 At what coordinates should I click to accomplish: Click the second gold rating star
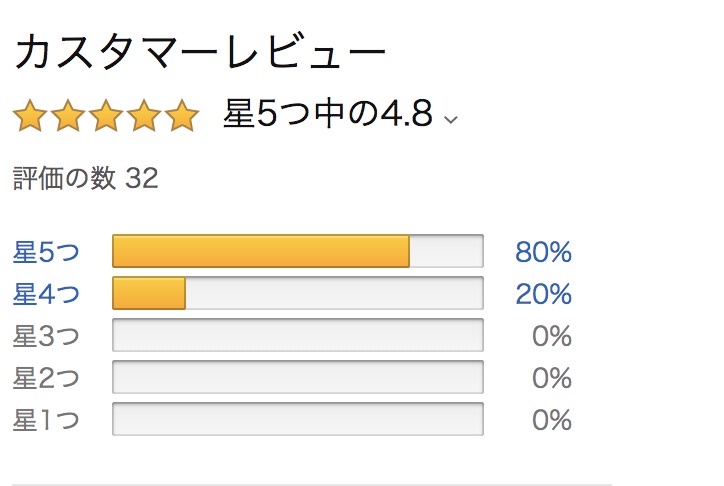(68, 115)
